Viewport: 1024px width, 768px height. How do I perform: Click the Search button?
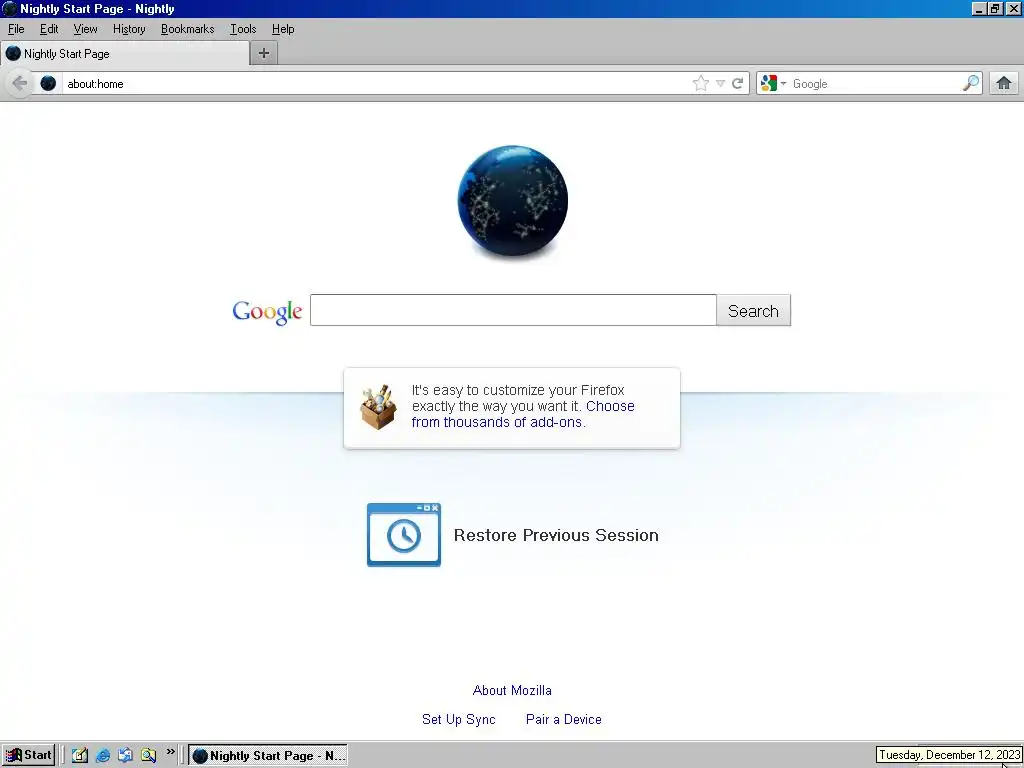pos(754,310)
